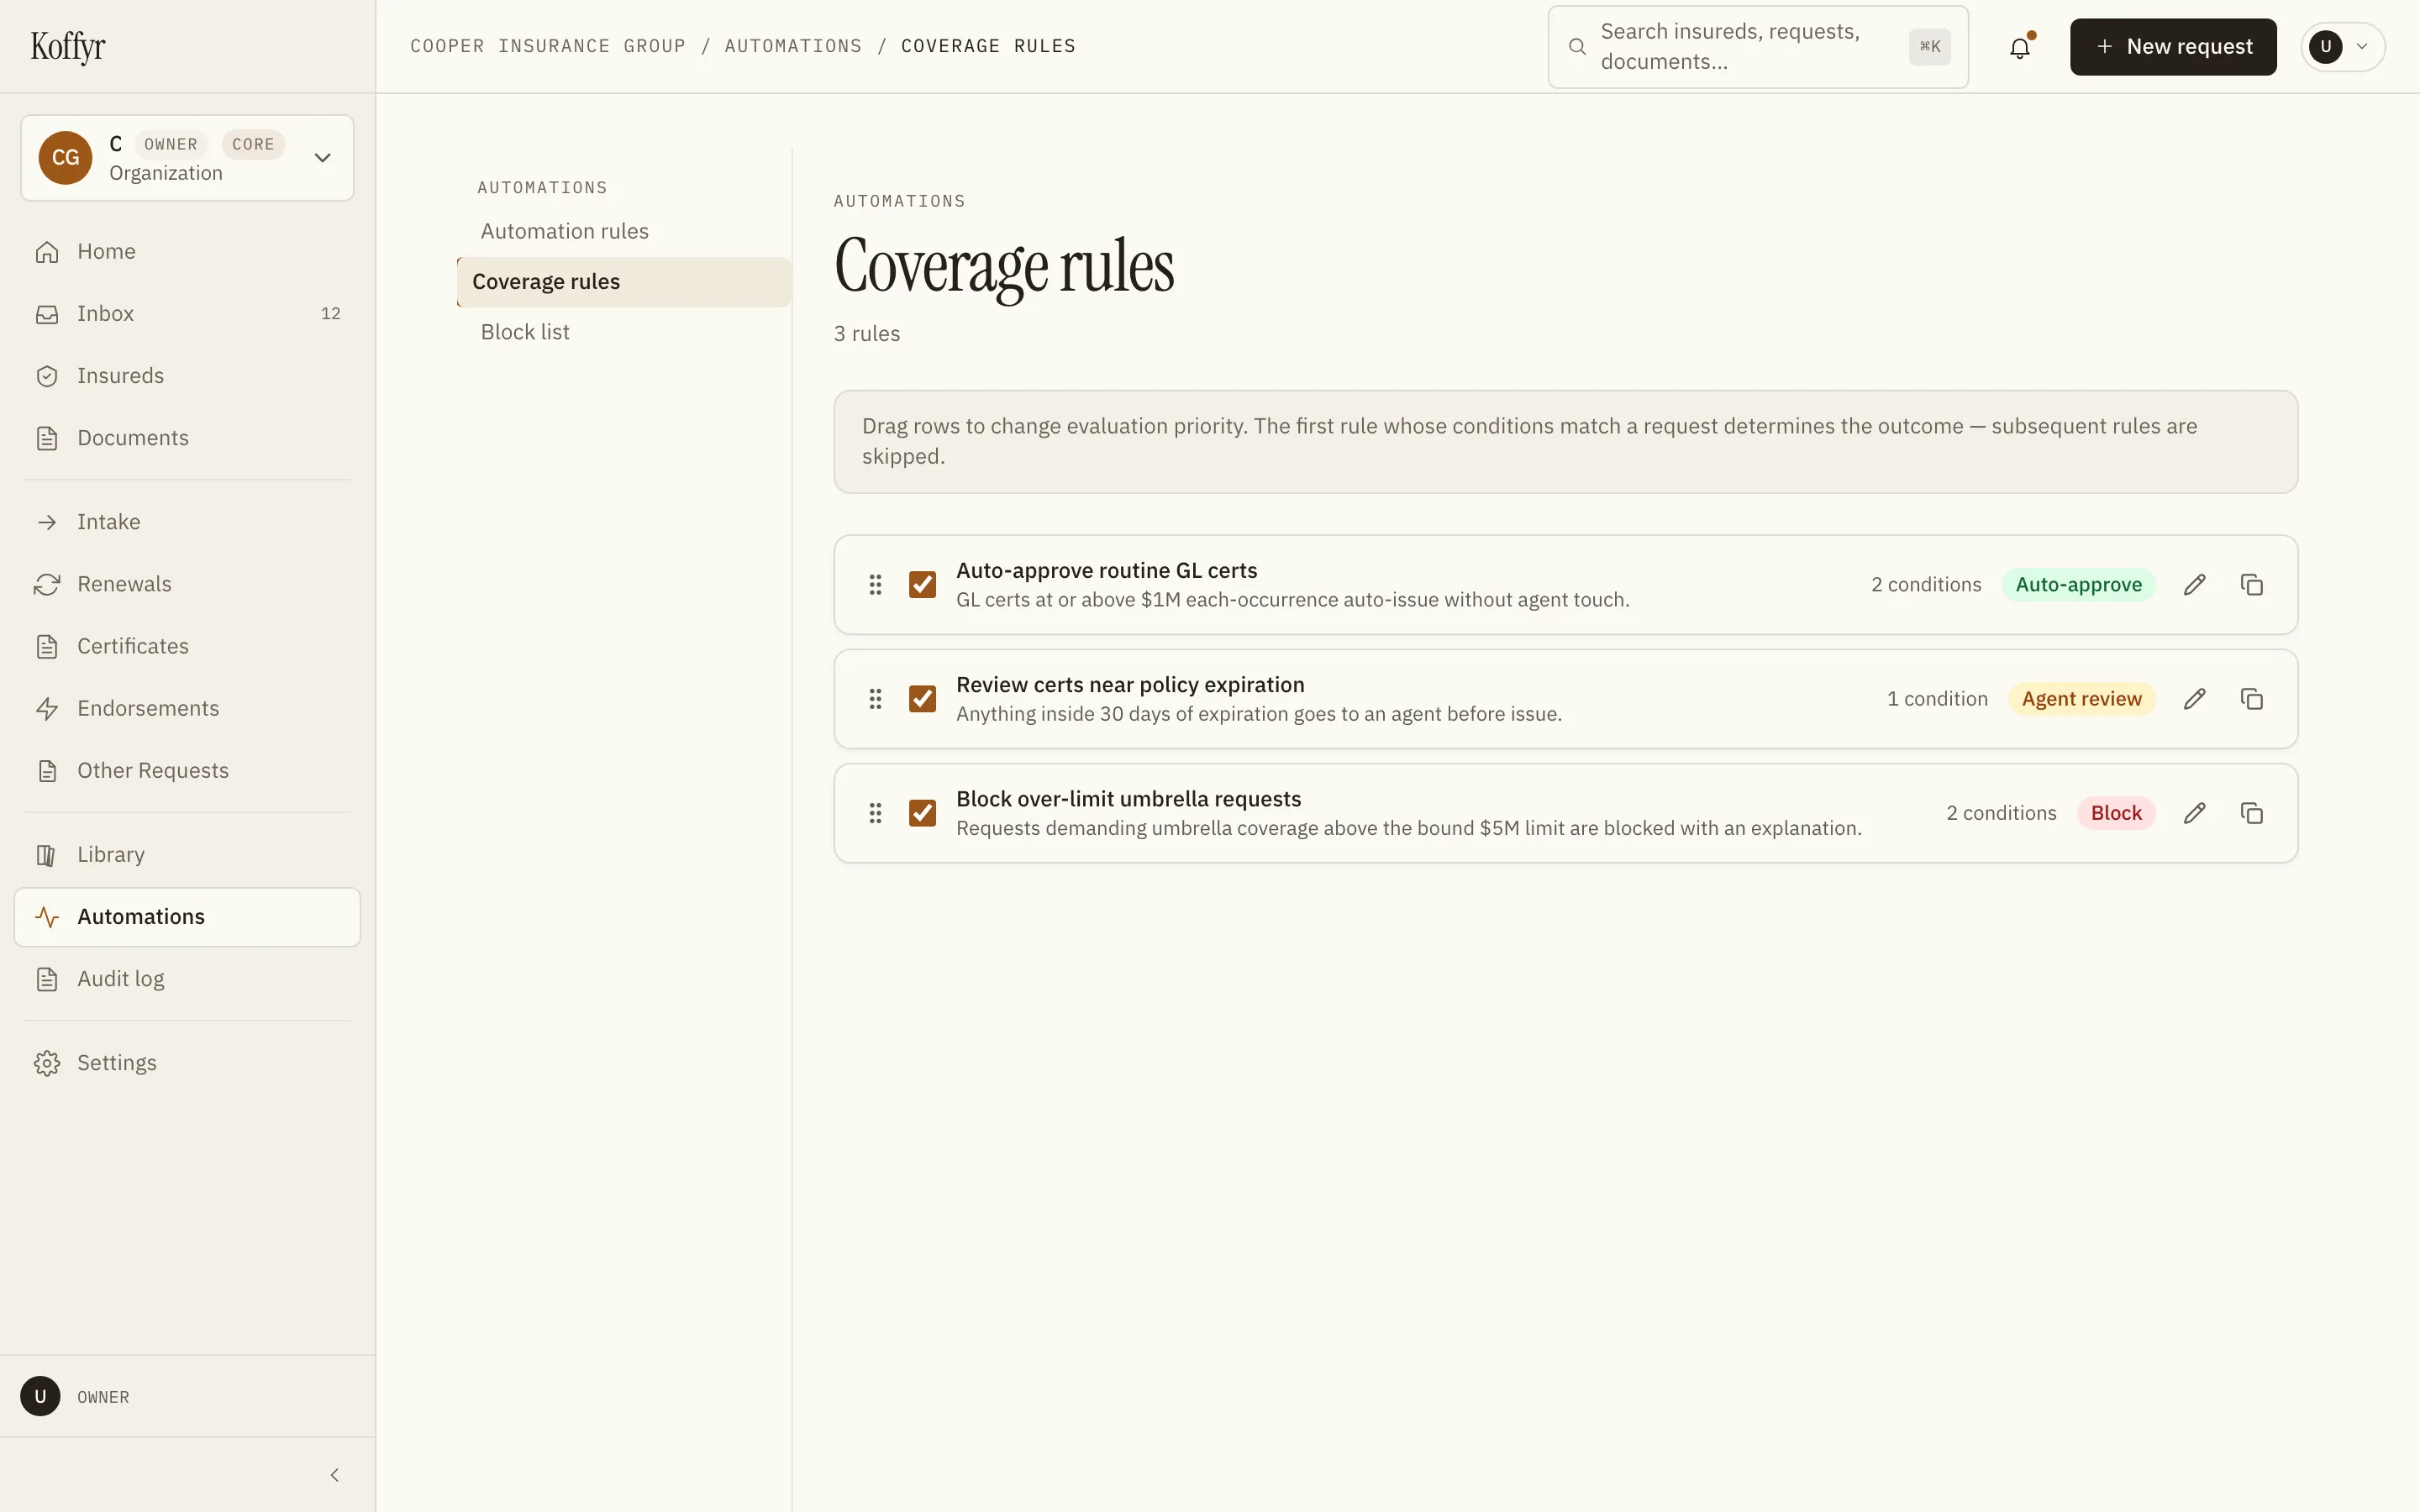Viewport: 2420px width, 1512px height.
Task: Focus the search insureds, requests, documents field
Action: click(1758, 47)
